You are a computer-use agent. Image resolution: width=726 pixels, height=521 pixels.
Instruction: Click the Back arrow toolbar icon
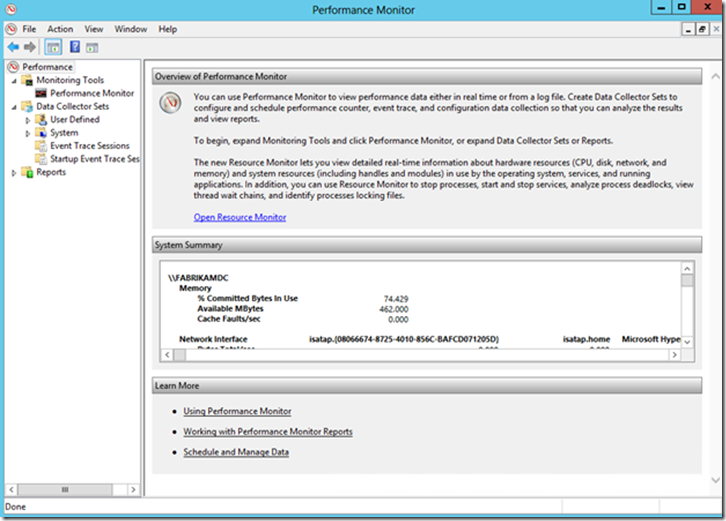coord(13,47)
